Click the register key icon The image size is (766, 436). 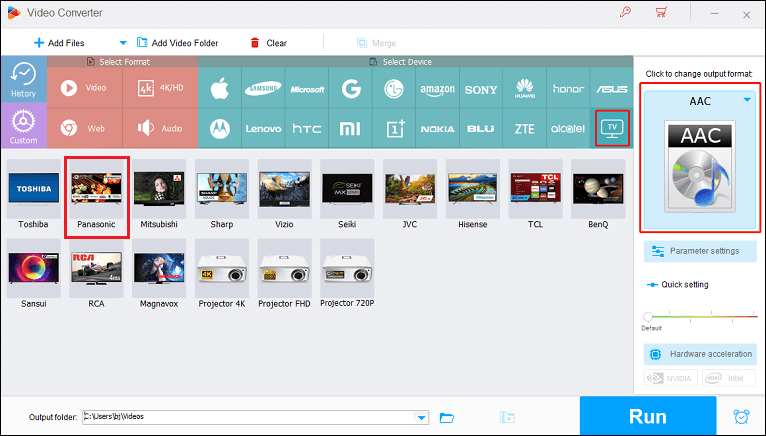tap(625, 12)
